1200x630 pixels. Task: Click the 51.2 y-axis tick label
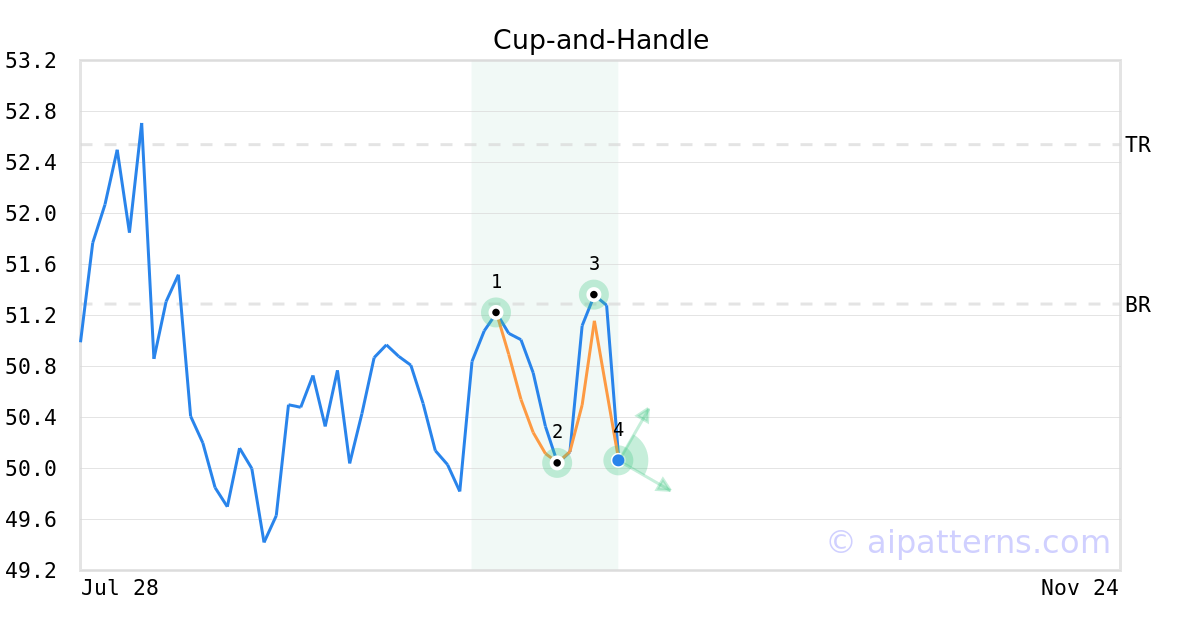(31, 316)
